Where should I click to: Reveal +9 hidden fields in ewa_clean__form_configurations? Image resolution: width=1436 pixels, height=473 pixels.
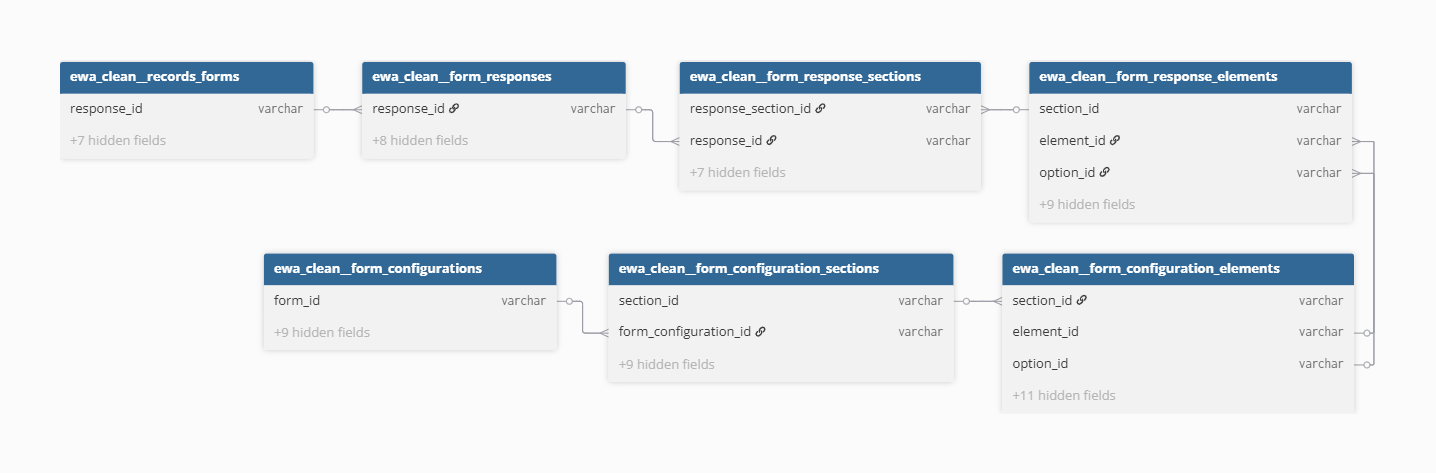tap(322, 332)
